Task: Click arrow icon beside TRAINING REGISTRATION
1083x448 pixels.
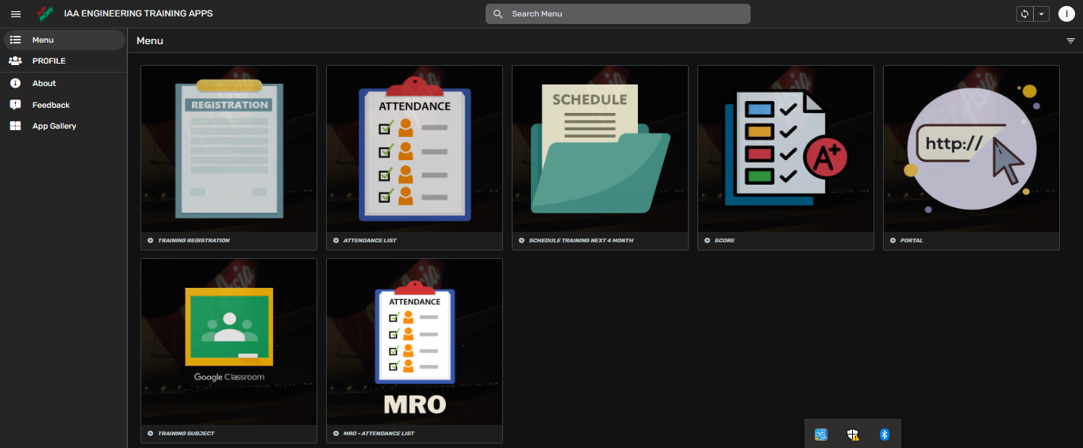Action: (150, 241)
